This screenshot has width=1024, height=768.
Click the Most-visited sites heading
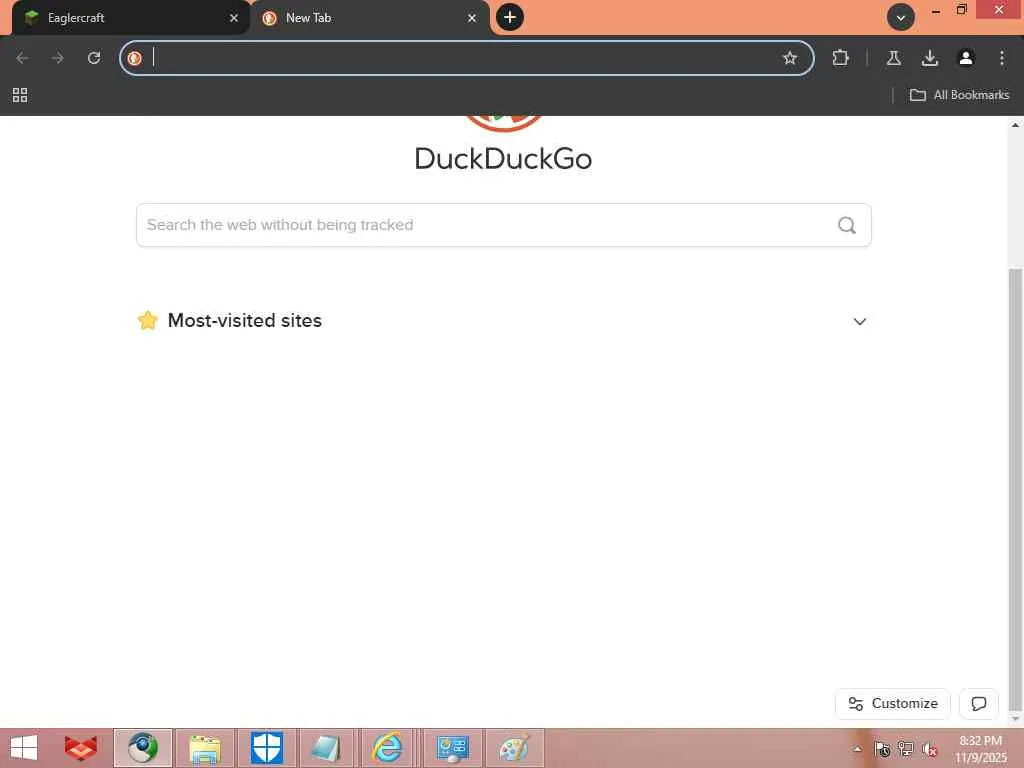pos(245,321)
